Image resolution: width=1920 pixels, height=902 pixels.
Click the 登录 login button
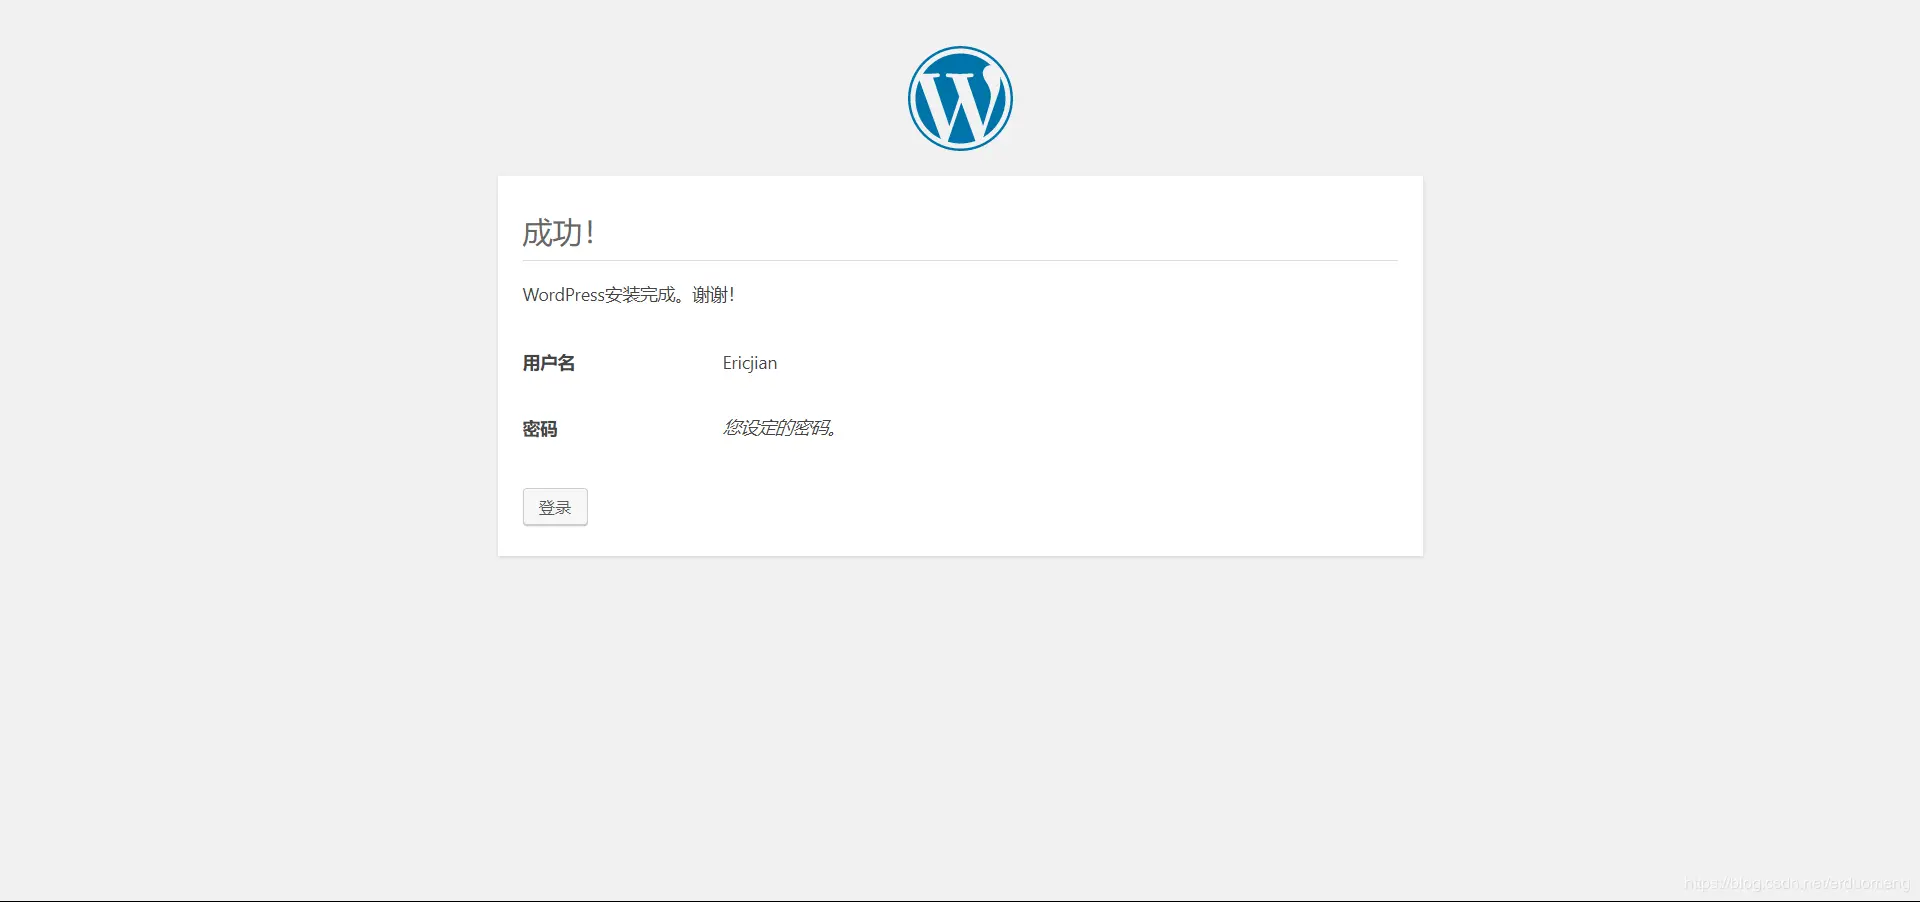click(x=555, y=507)
